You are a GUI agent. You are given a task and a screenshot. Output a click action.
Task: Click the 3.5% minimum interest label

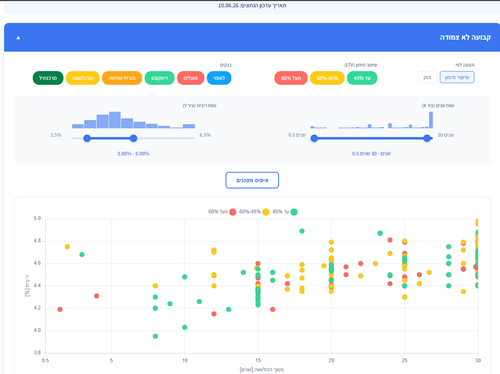(56, 135)
